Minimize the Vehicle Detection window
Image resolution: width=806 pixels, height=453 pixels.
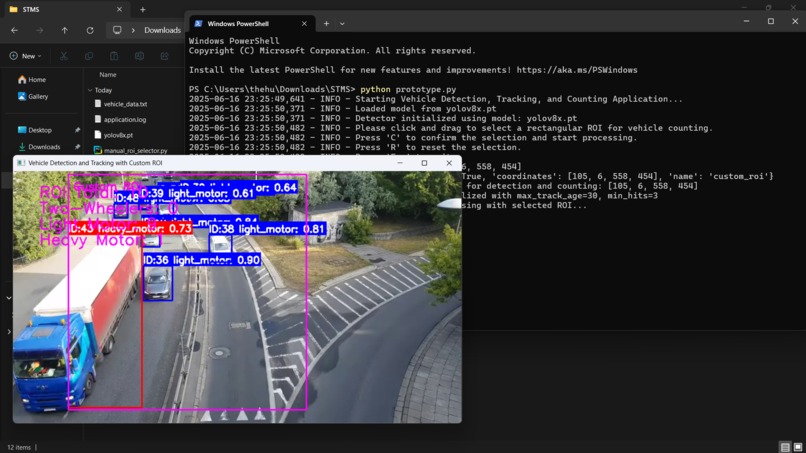pos(400,163)
